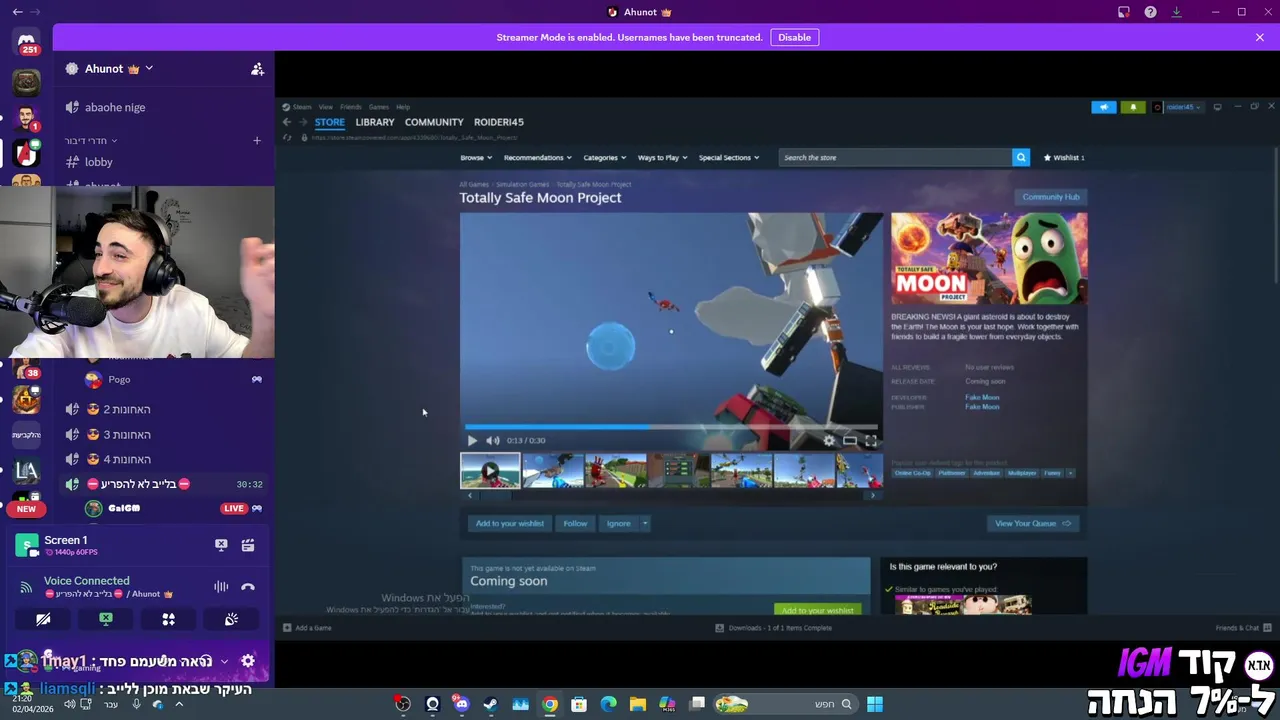The width and height of the screenshot is (1280, 720).
Task: Toggle Discord camera on or off
Action: pos(43,619)
